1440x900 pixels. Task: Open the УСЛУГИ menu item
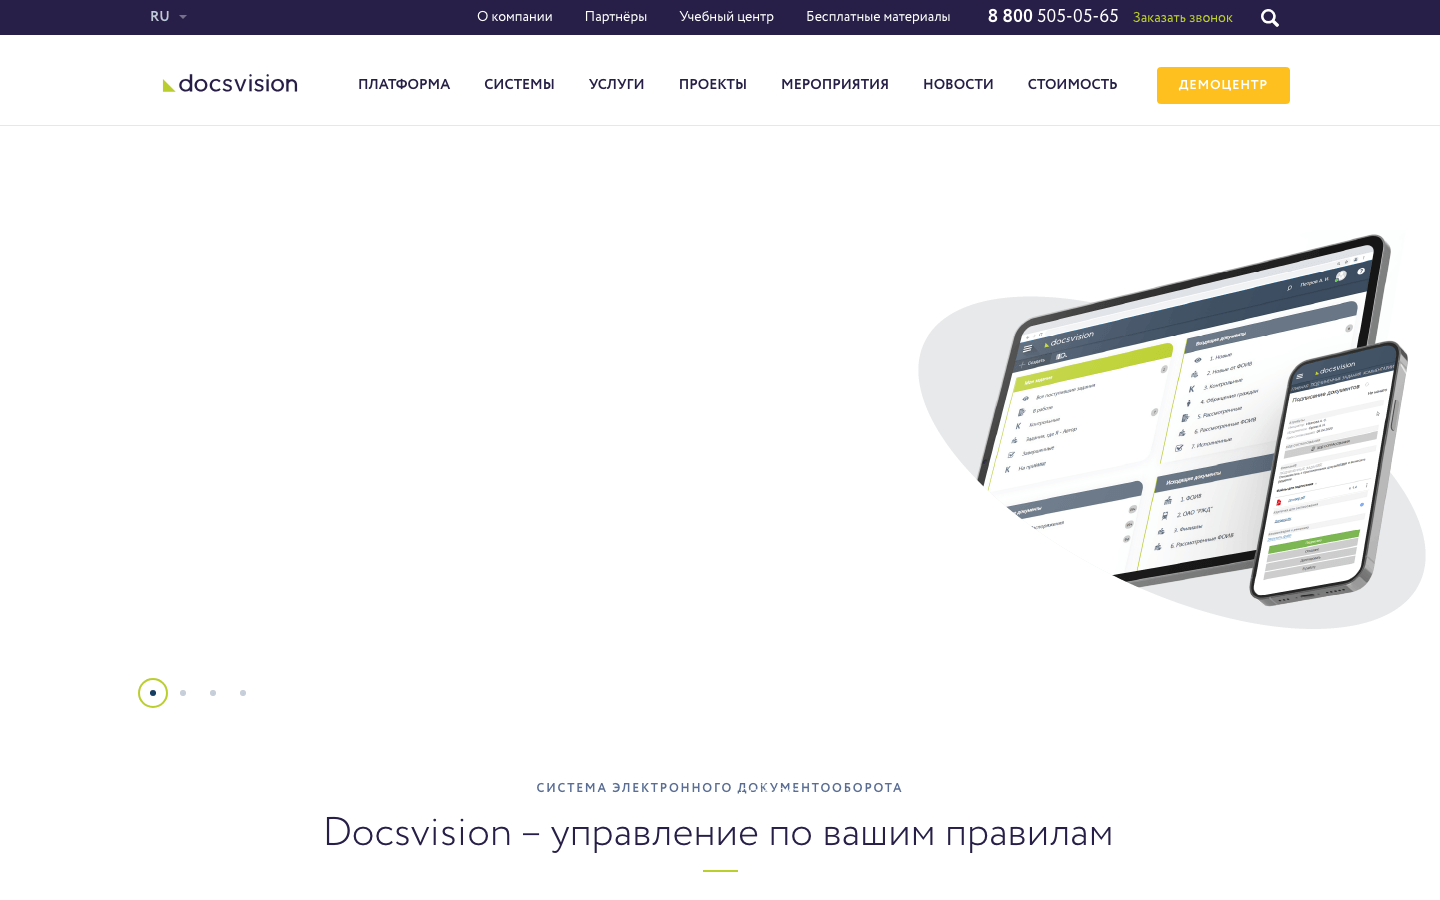[x=616, y=85]
